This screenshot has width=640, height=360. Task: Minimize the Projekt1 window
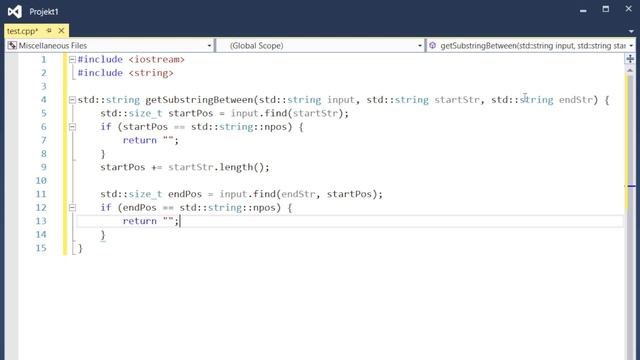(x=583, y=10)
